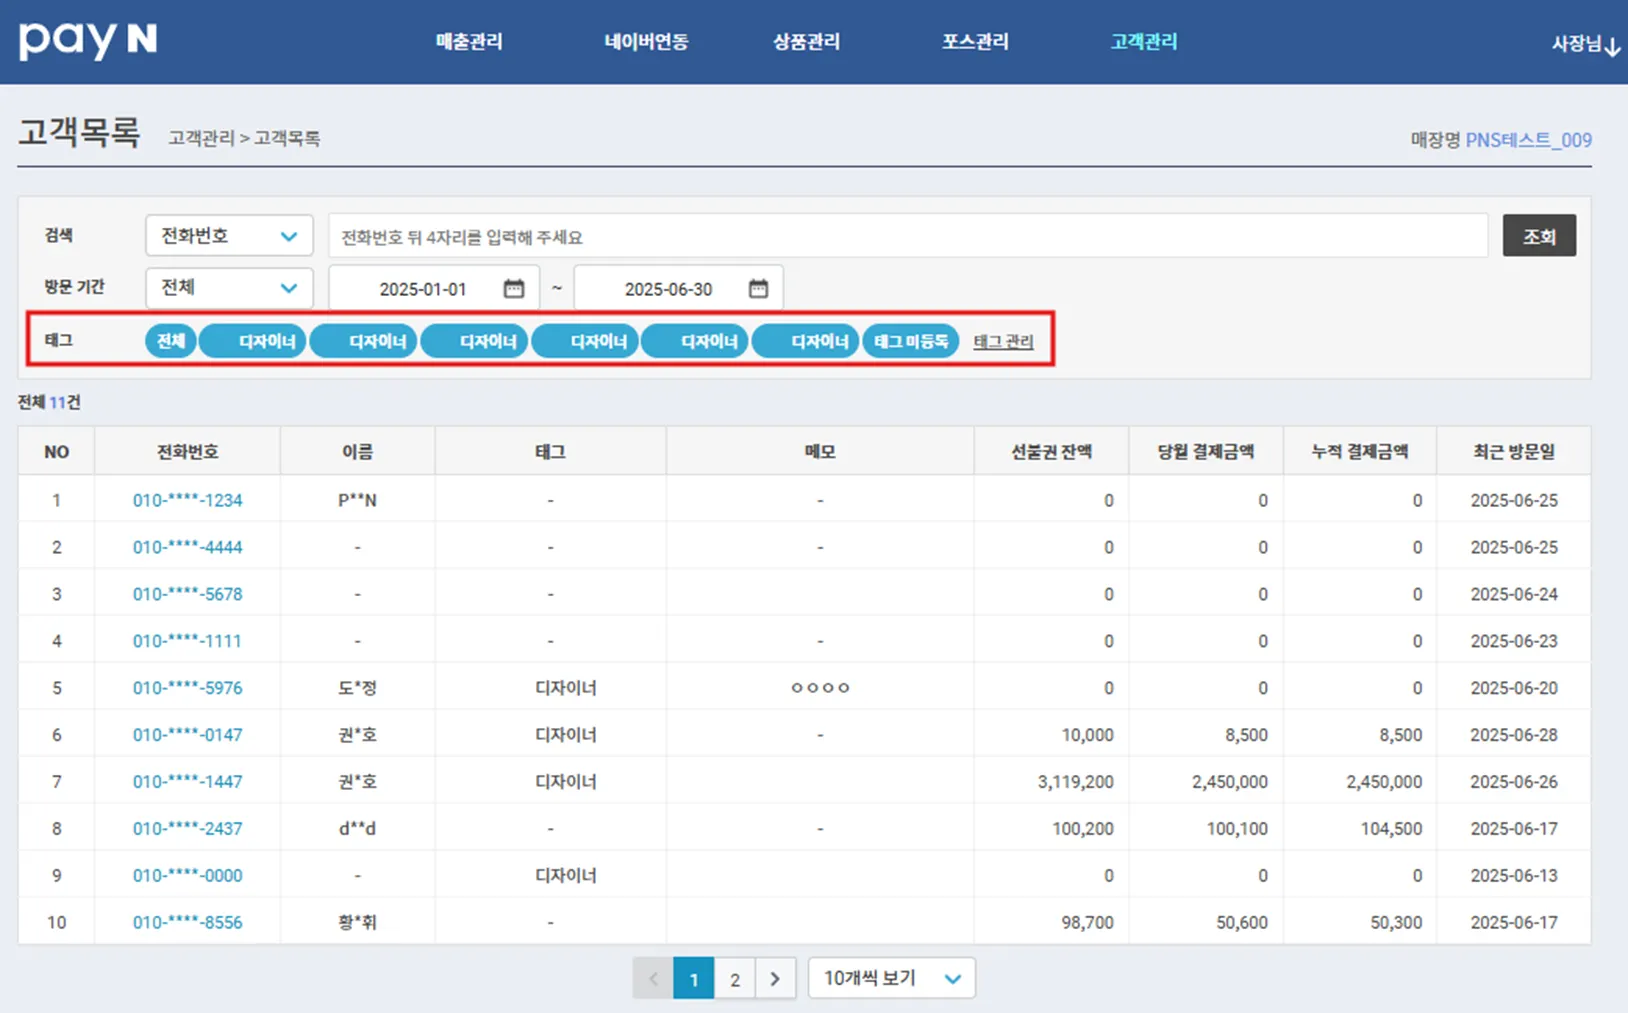This screenshot has width=1628, height=1013.
Task: Open customer 010-****-0147
Action: pyautogui.click(x=187, y=735)
